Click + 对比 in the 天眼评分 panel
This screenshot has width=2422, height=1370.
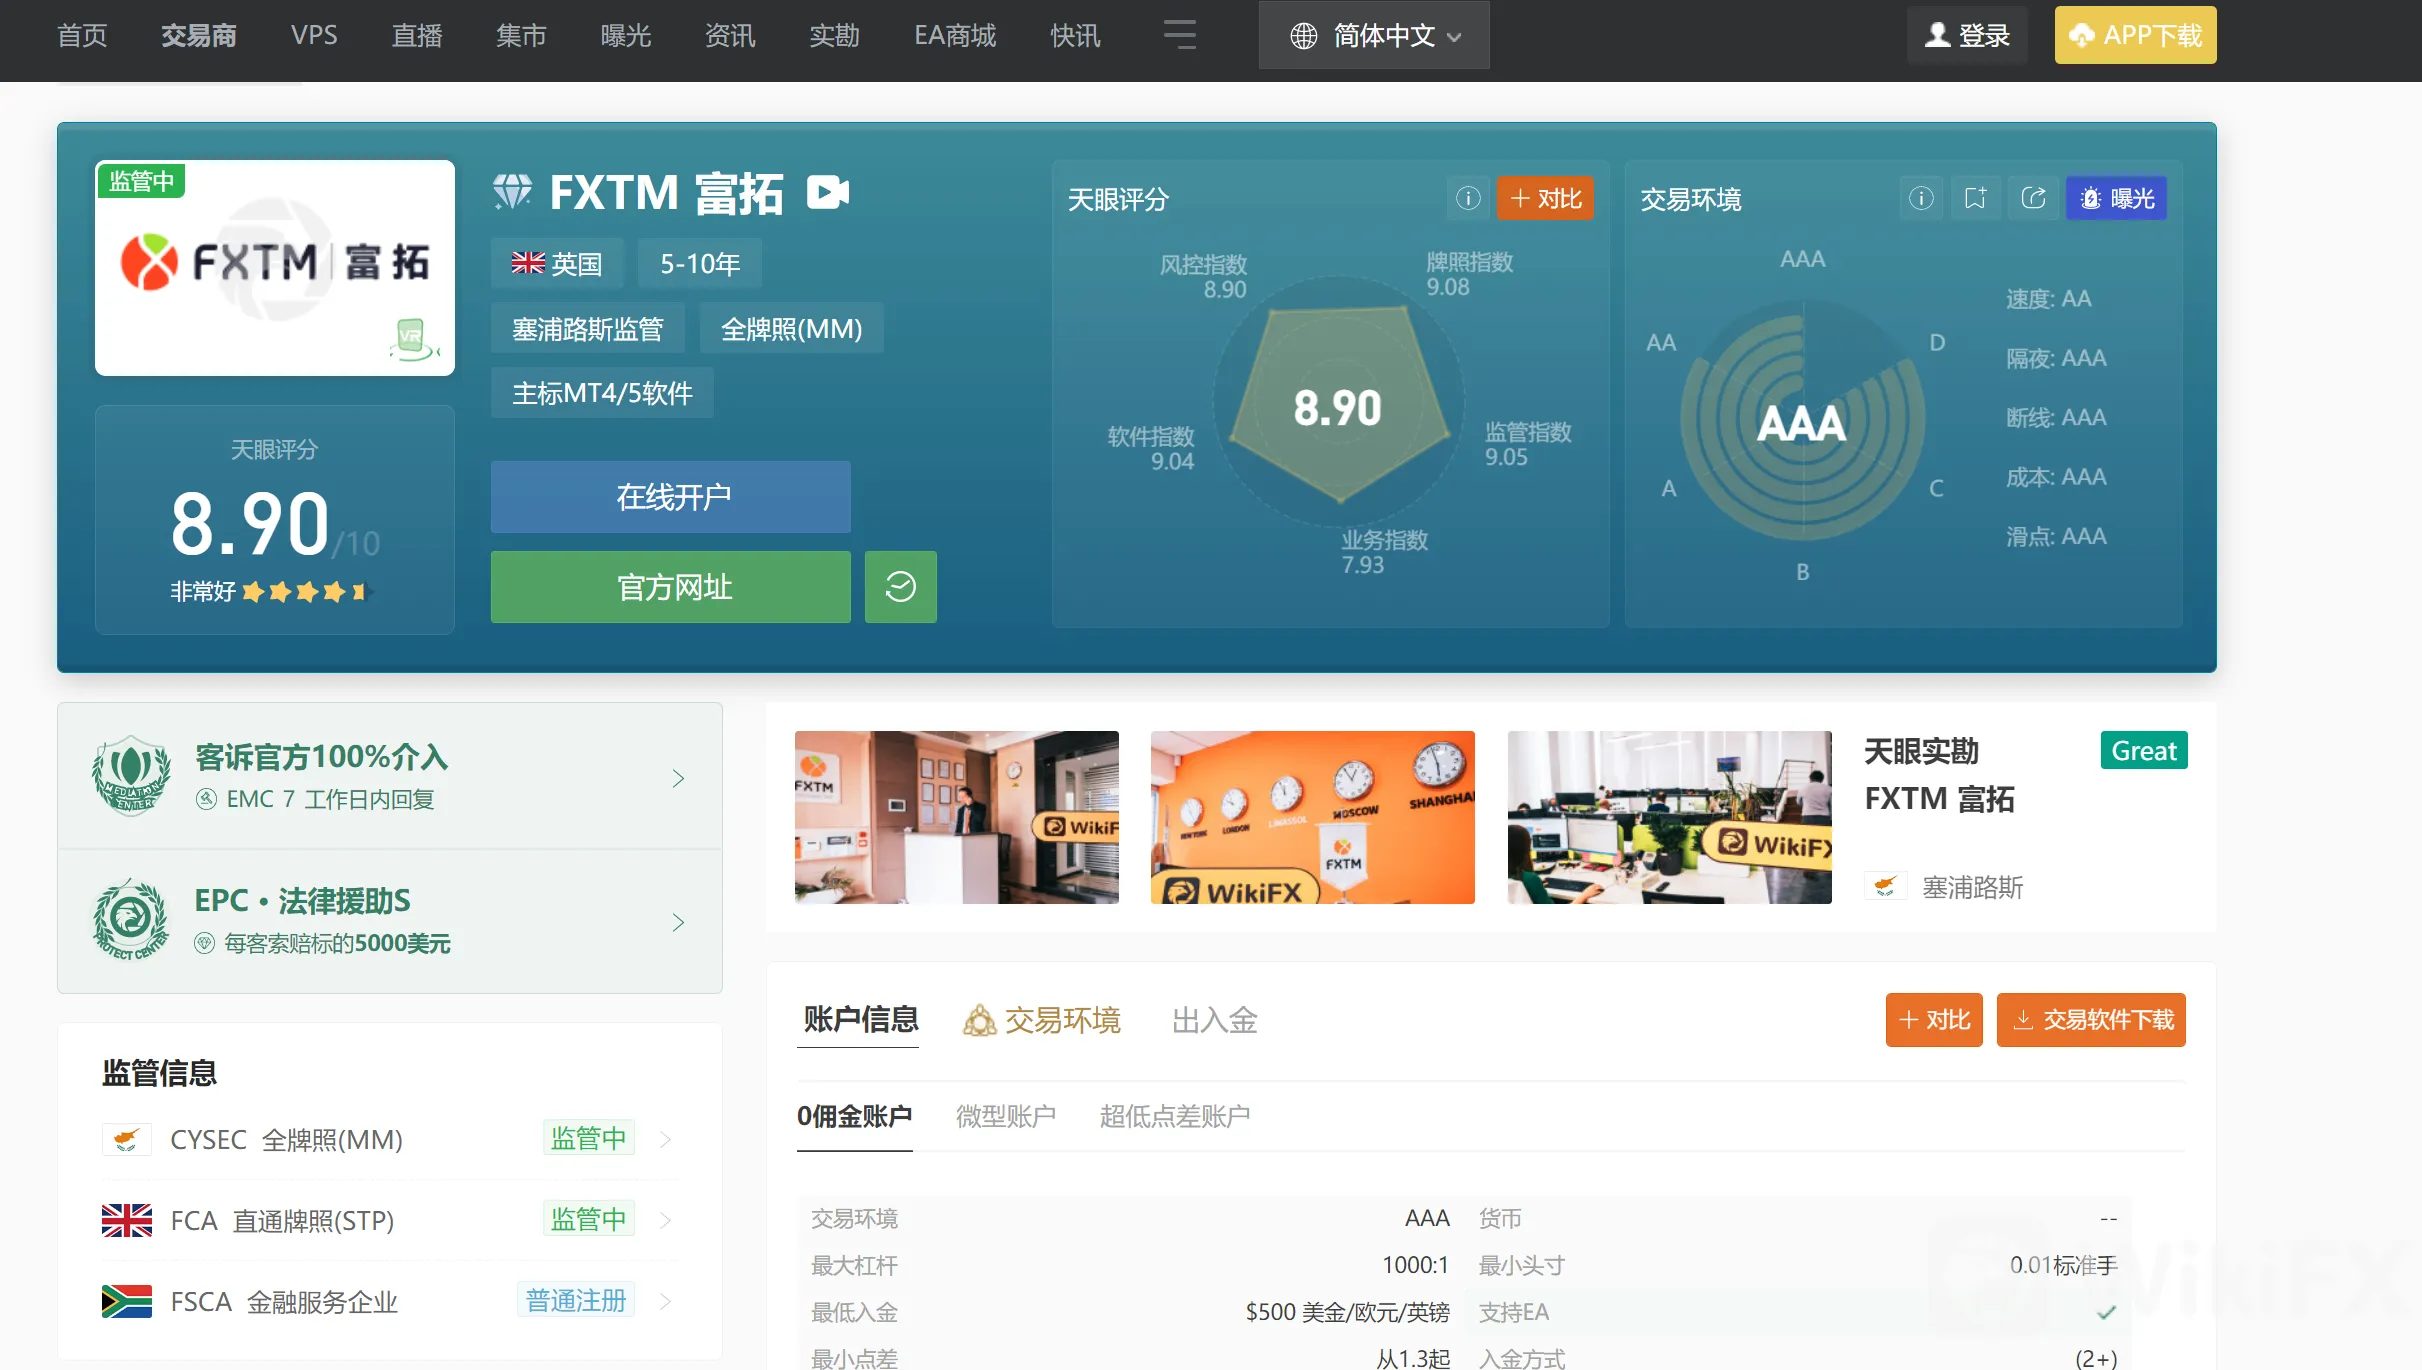click(1545, 198)
